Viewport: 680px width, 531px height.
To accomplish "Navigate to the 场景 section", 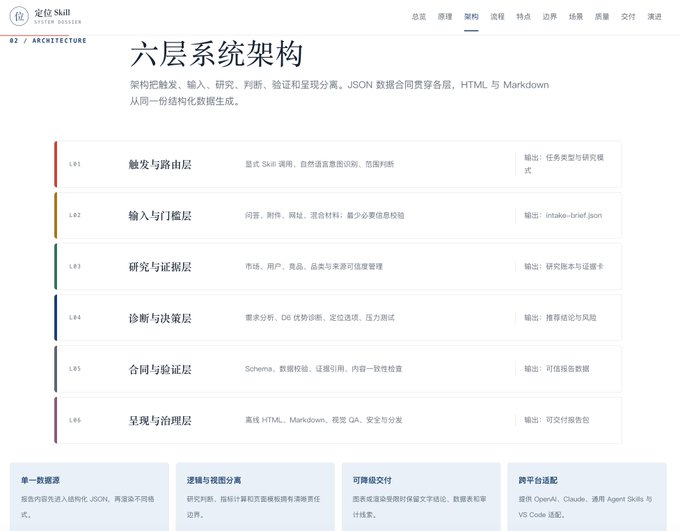I will pyautogui.click(x=576, y=16).
